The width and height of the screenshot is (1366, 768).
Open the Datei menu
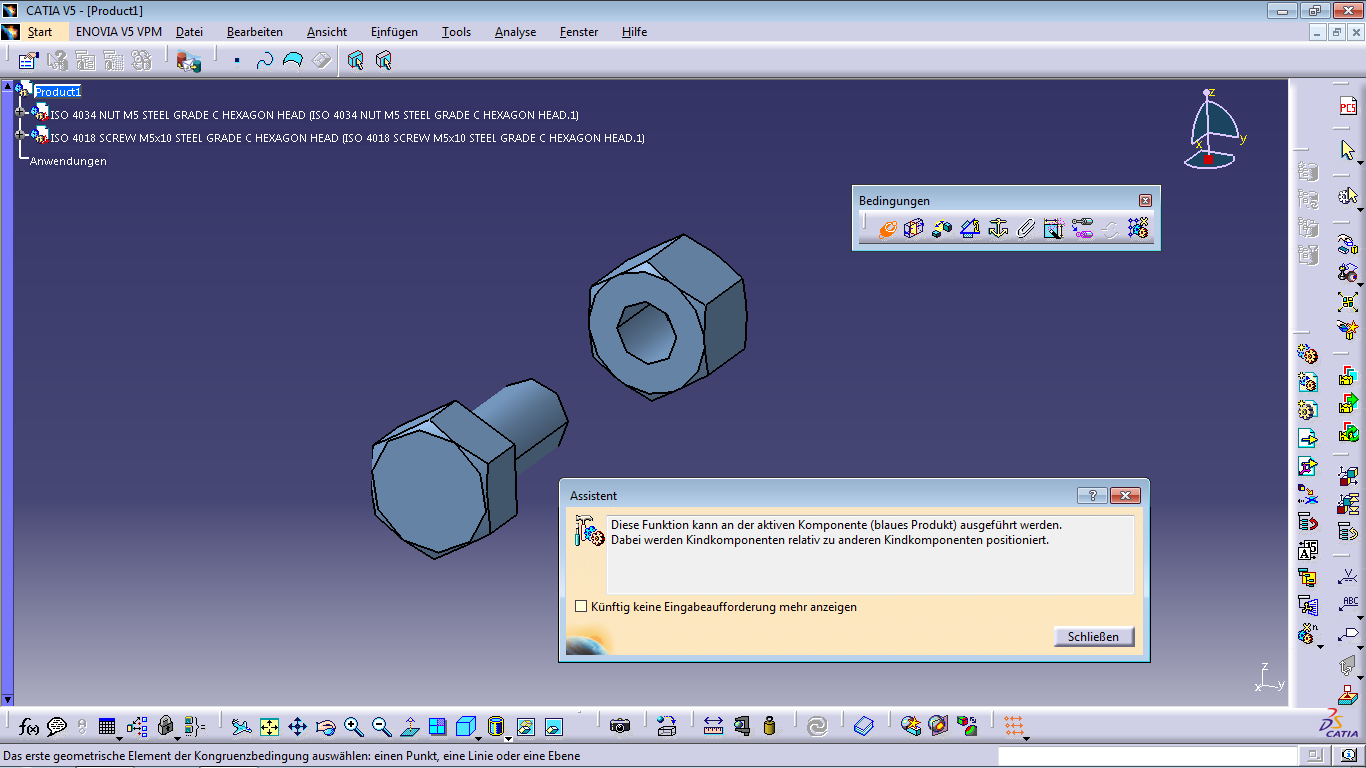click(189, 32)
